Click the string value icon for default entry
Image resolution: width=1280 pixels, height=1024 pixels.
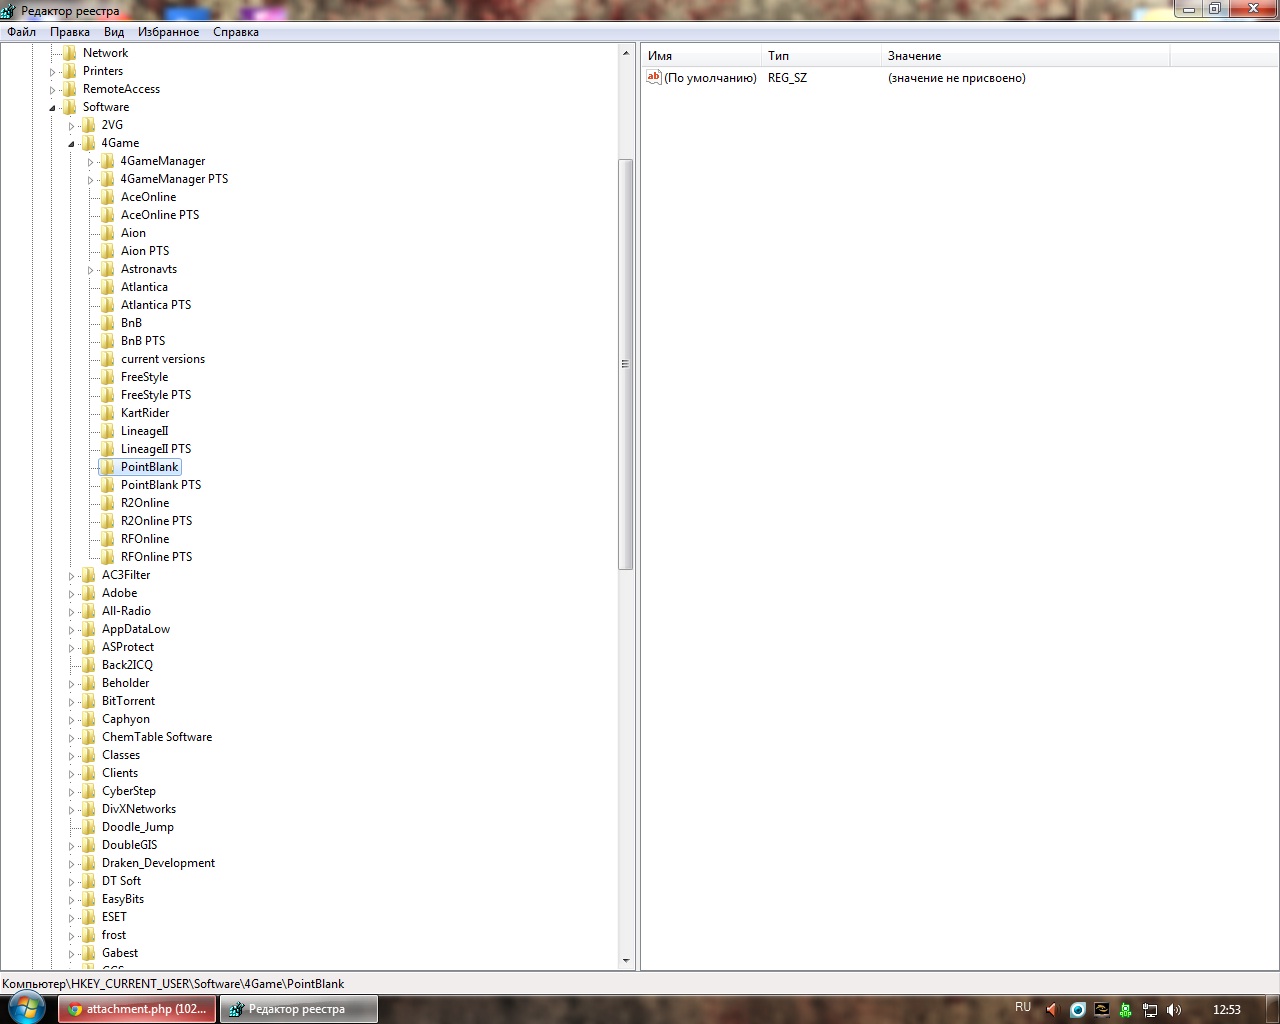(654, 78)
